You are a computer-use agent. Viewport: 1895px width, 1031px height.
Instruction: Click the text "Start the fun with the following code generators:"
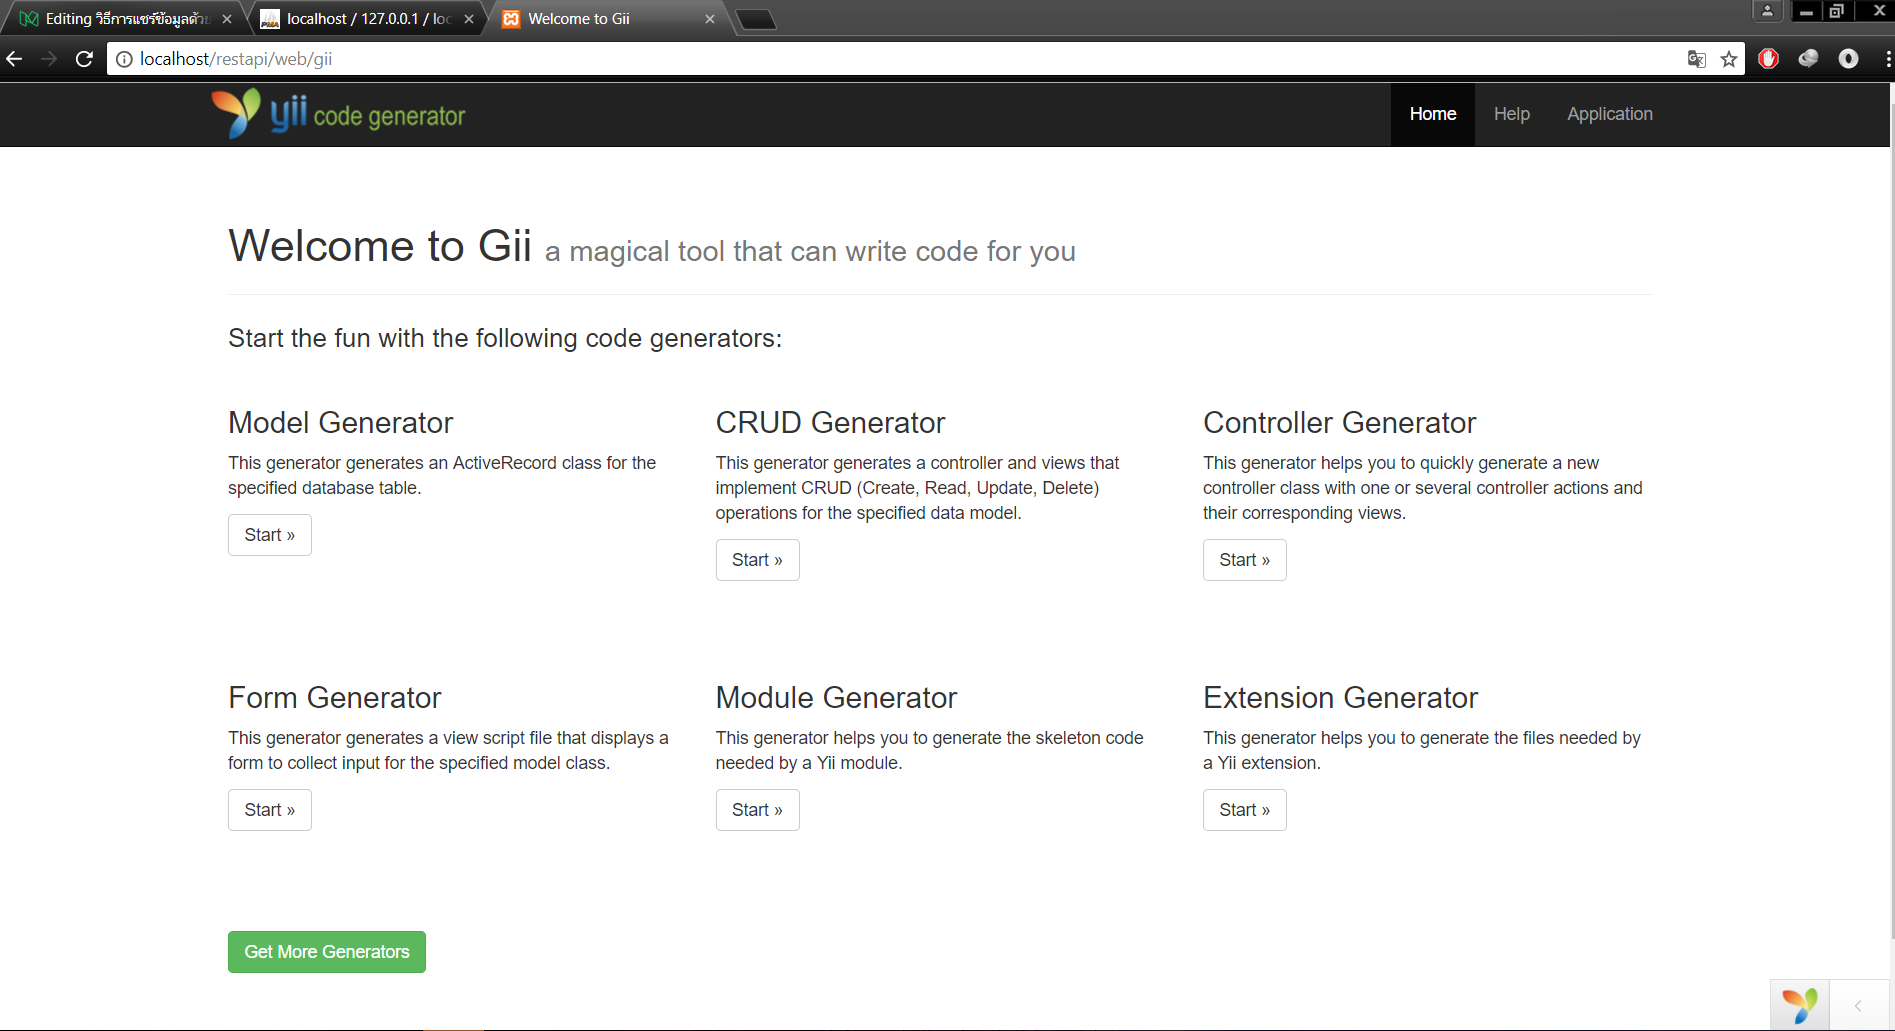pyautogui.click(x=505, y=338)
